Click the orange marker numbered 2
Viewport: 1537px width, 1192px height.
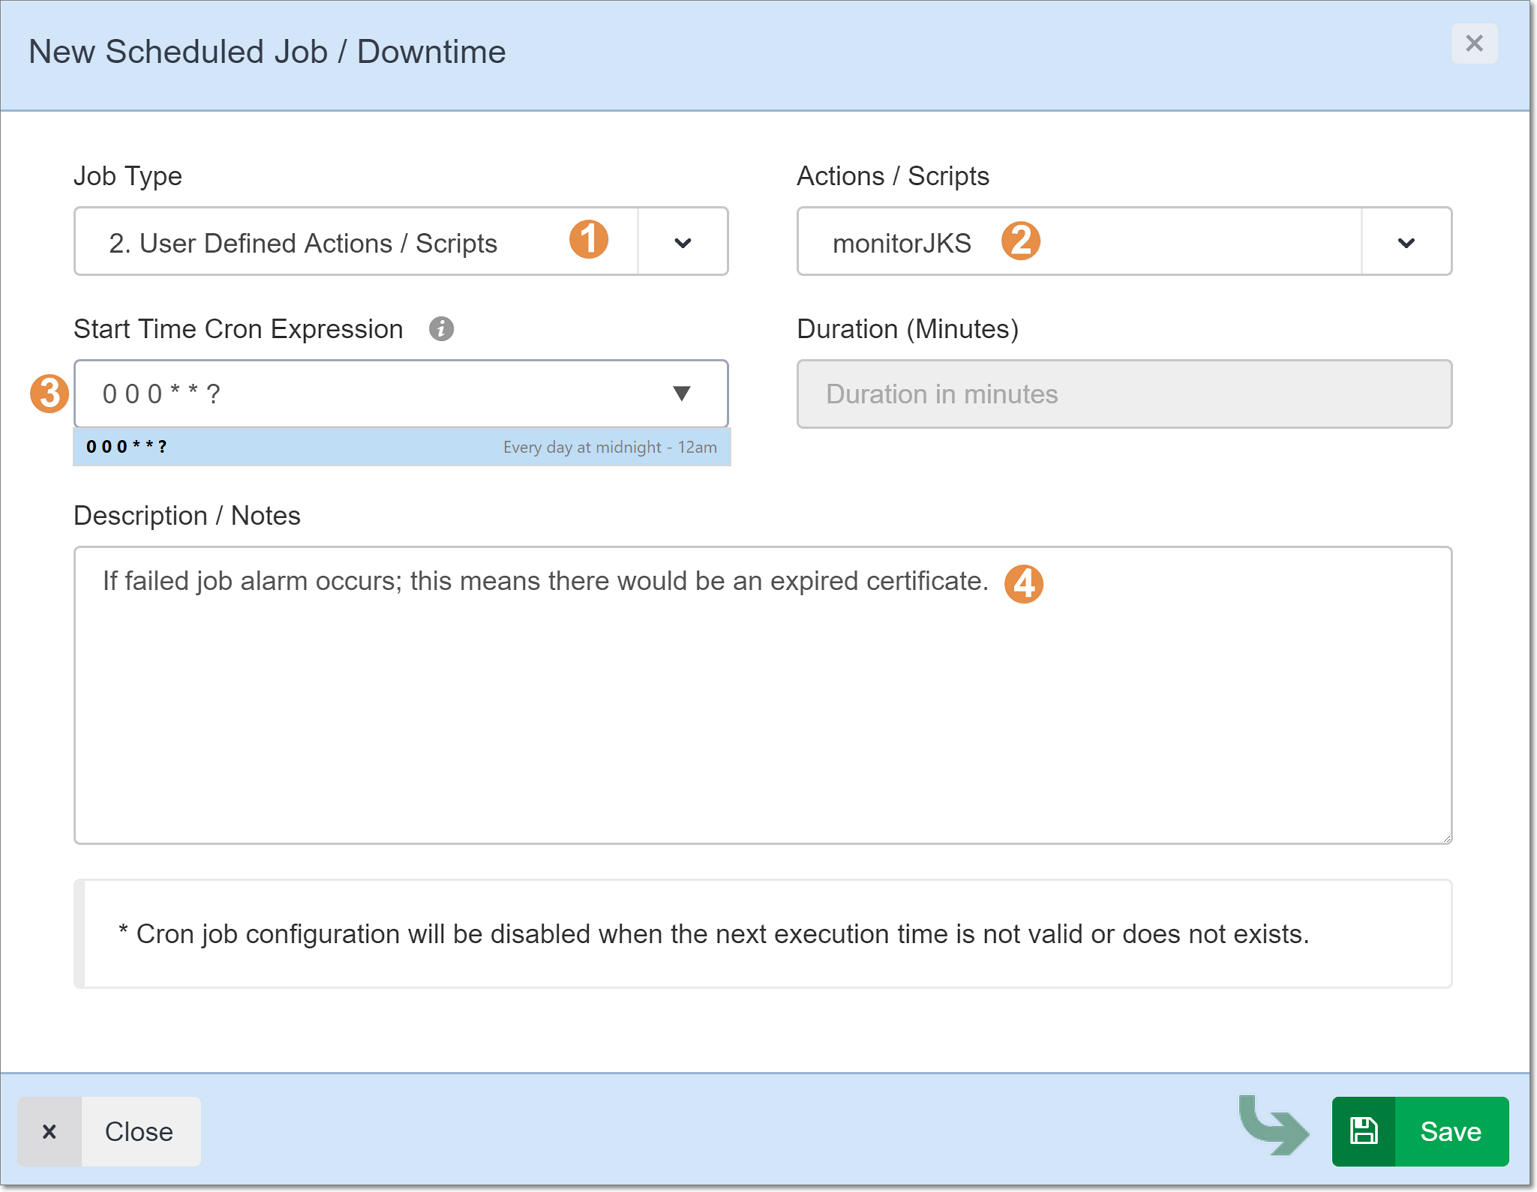pyautogui.click(x=1021, y=240)
